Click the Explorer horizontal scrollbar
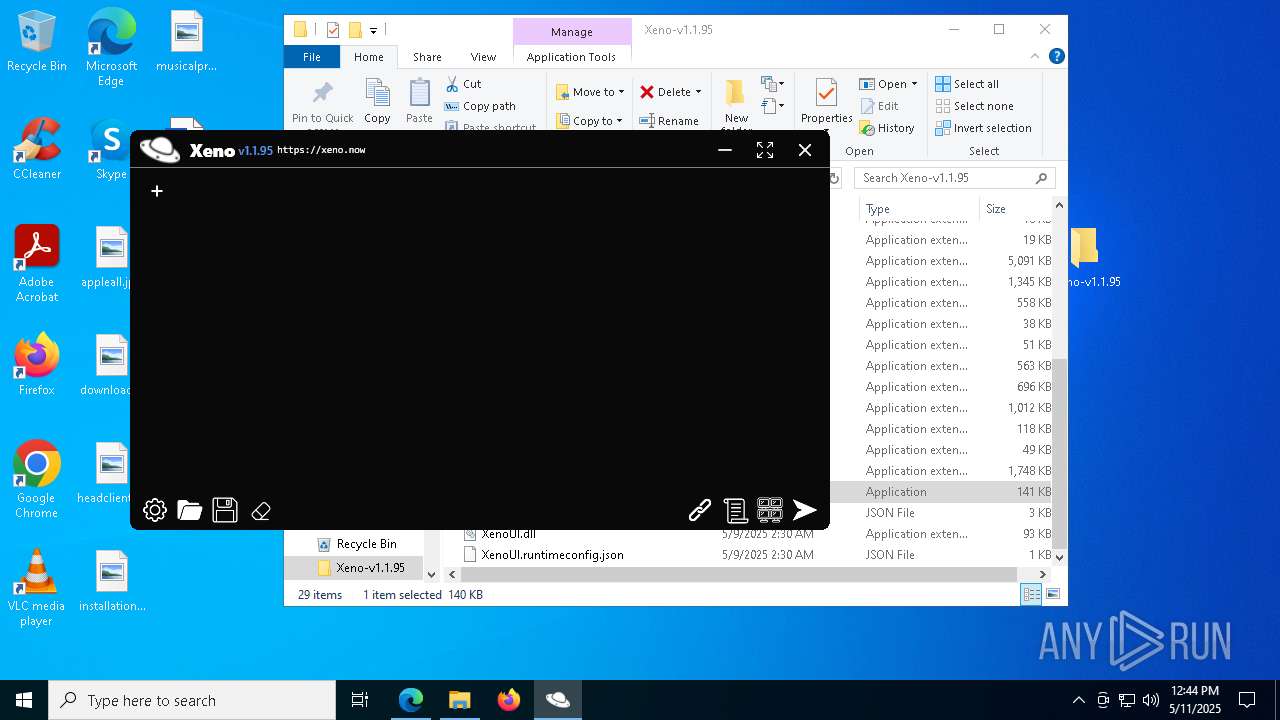This screenshot has height=720, width=1280. 738,574
